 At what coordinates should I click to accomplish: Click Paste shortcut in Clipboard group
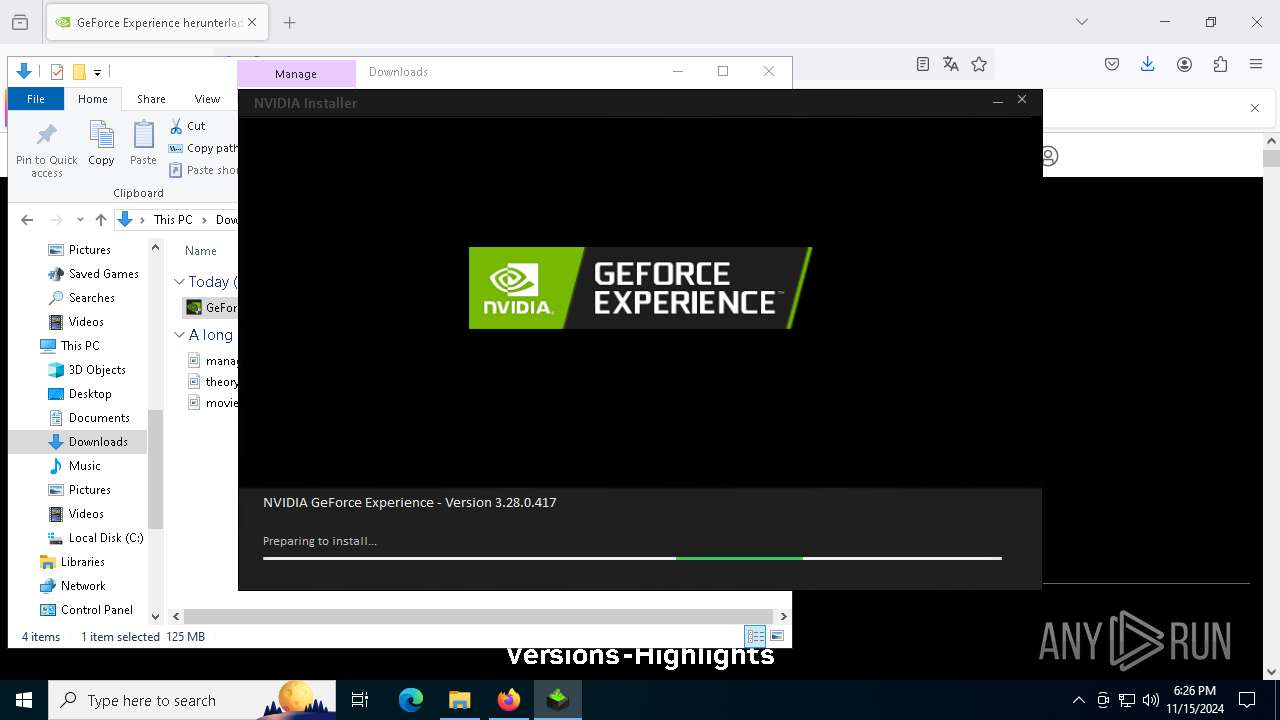[203, 170]
